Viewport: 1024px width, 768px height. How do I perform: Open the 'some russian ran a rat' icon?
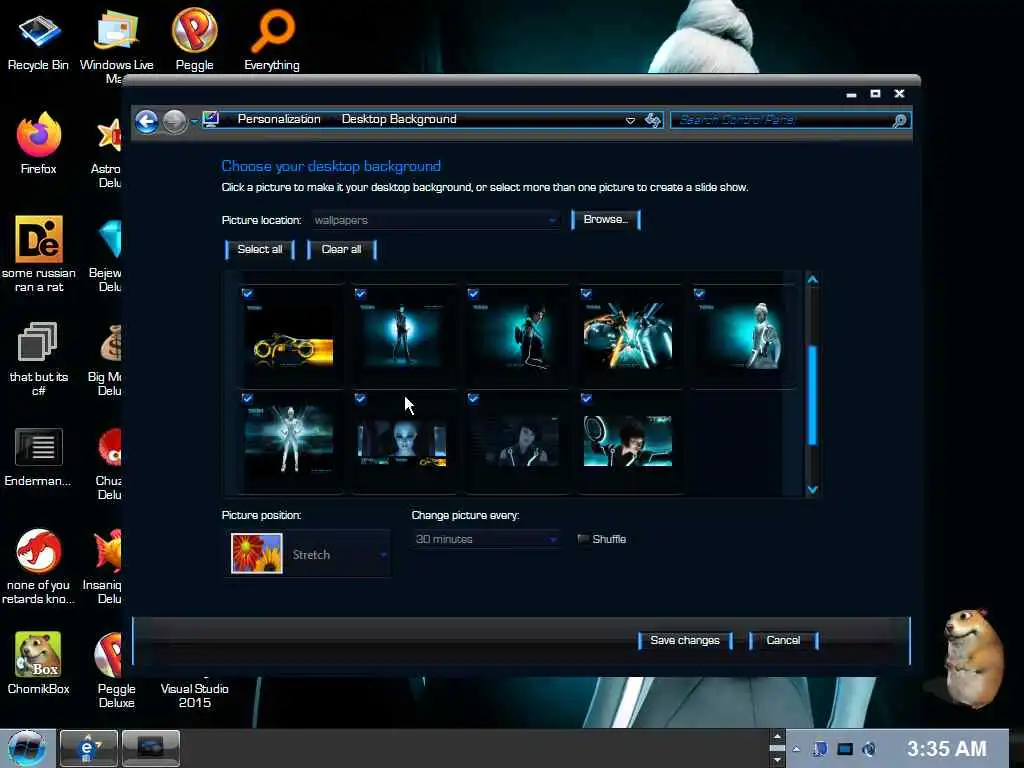click(x=39, y=255)
